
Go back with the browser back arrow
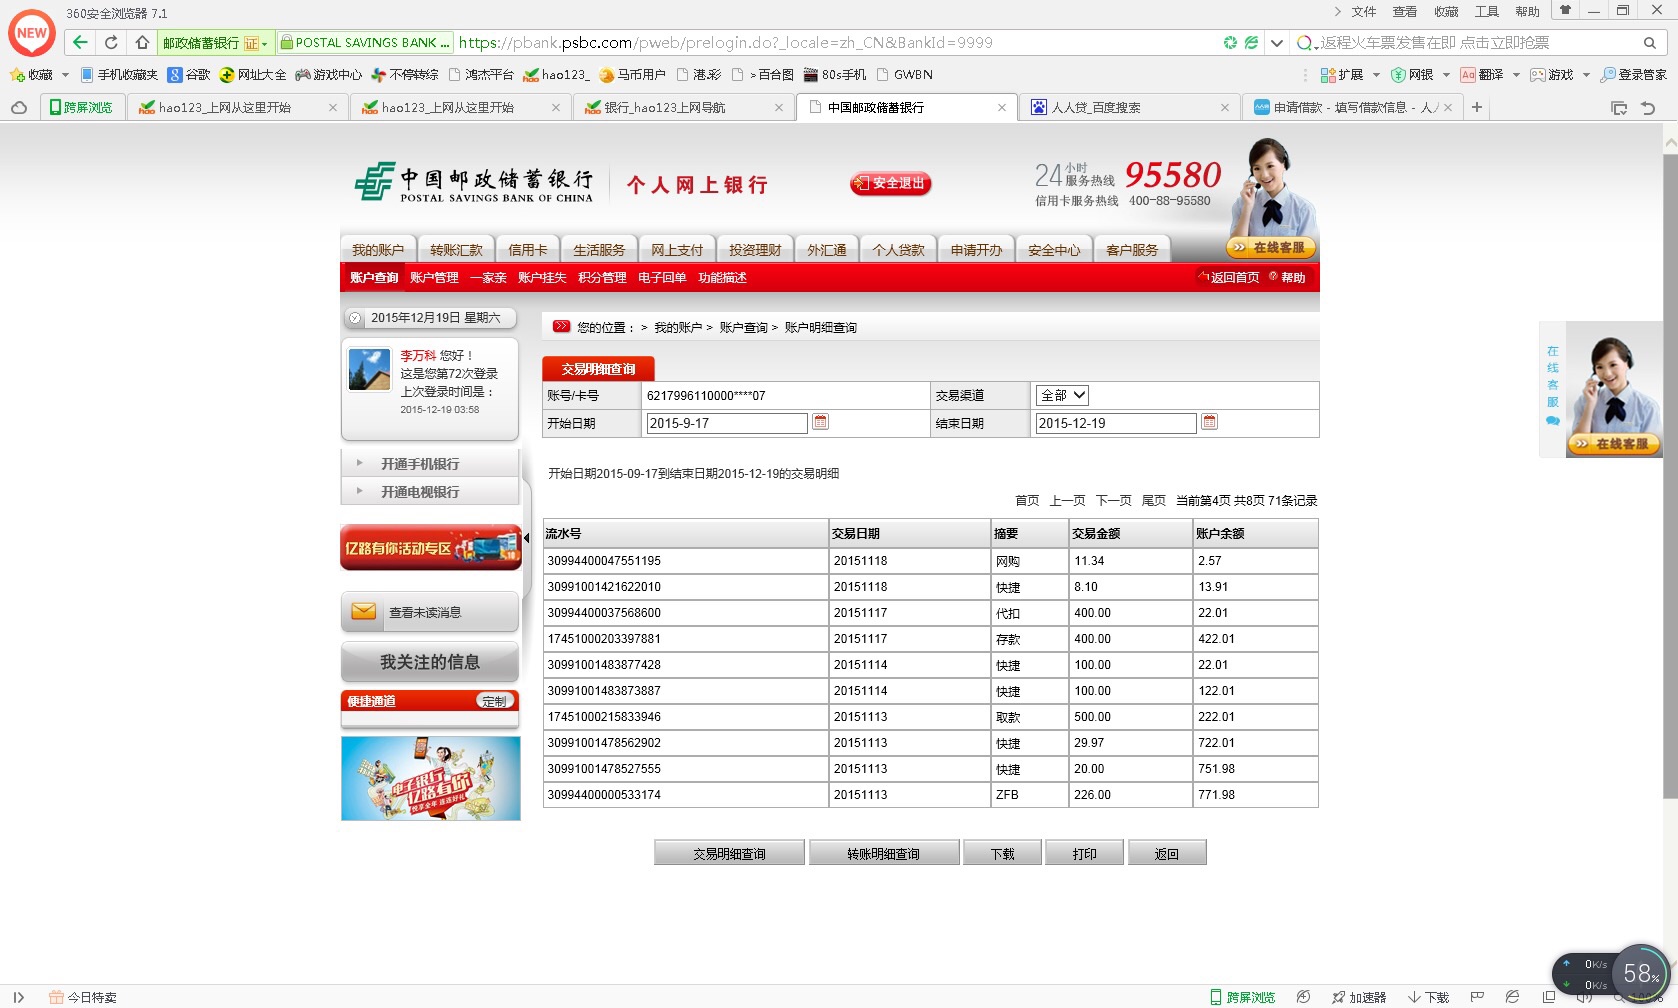pyautogui.click(x=80, y=42)
